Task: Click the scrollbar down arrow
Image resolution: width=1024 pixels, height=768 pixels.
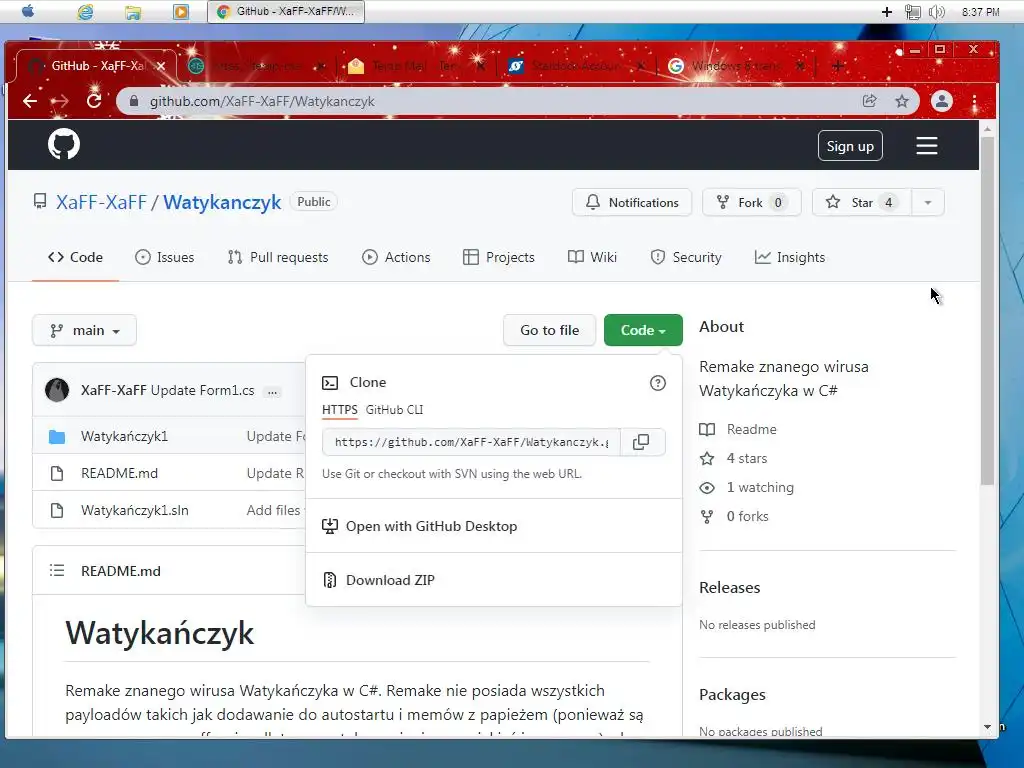Action: [987, 727]
